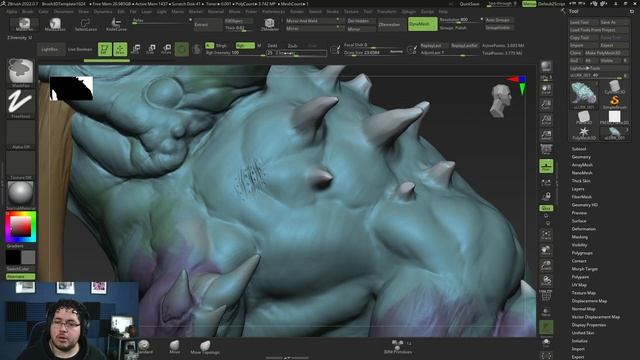Select the KnifeCurve brush icon

coord(116,24)
